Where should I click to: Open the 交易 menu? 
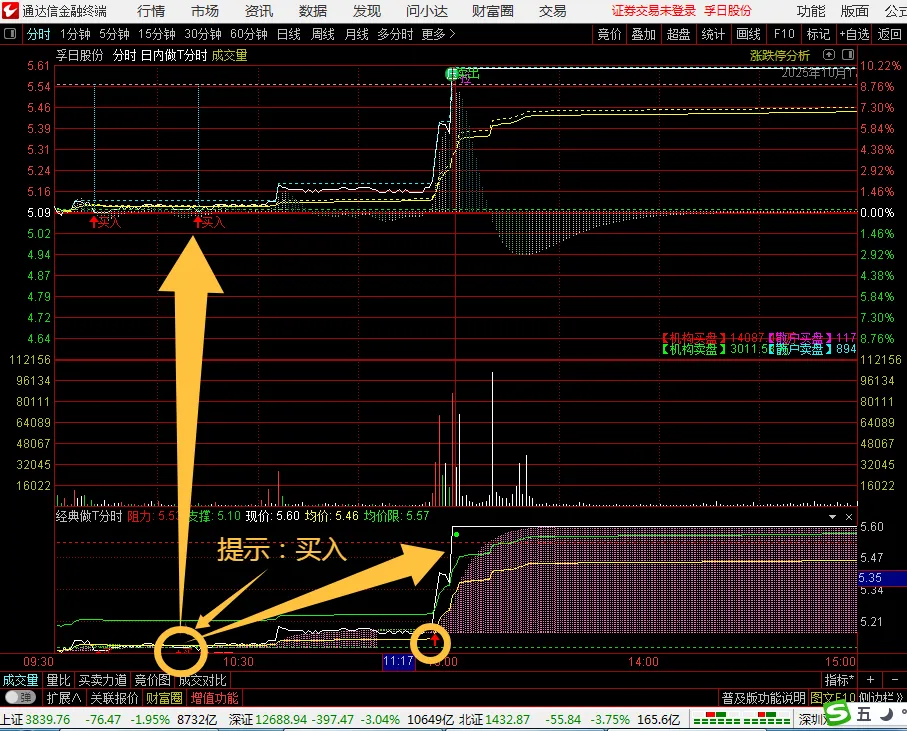click(552, 11)
